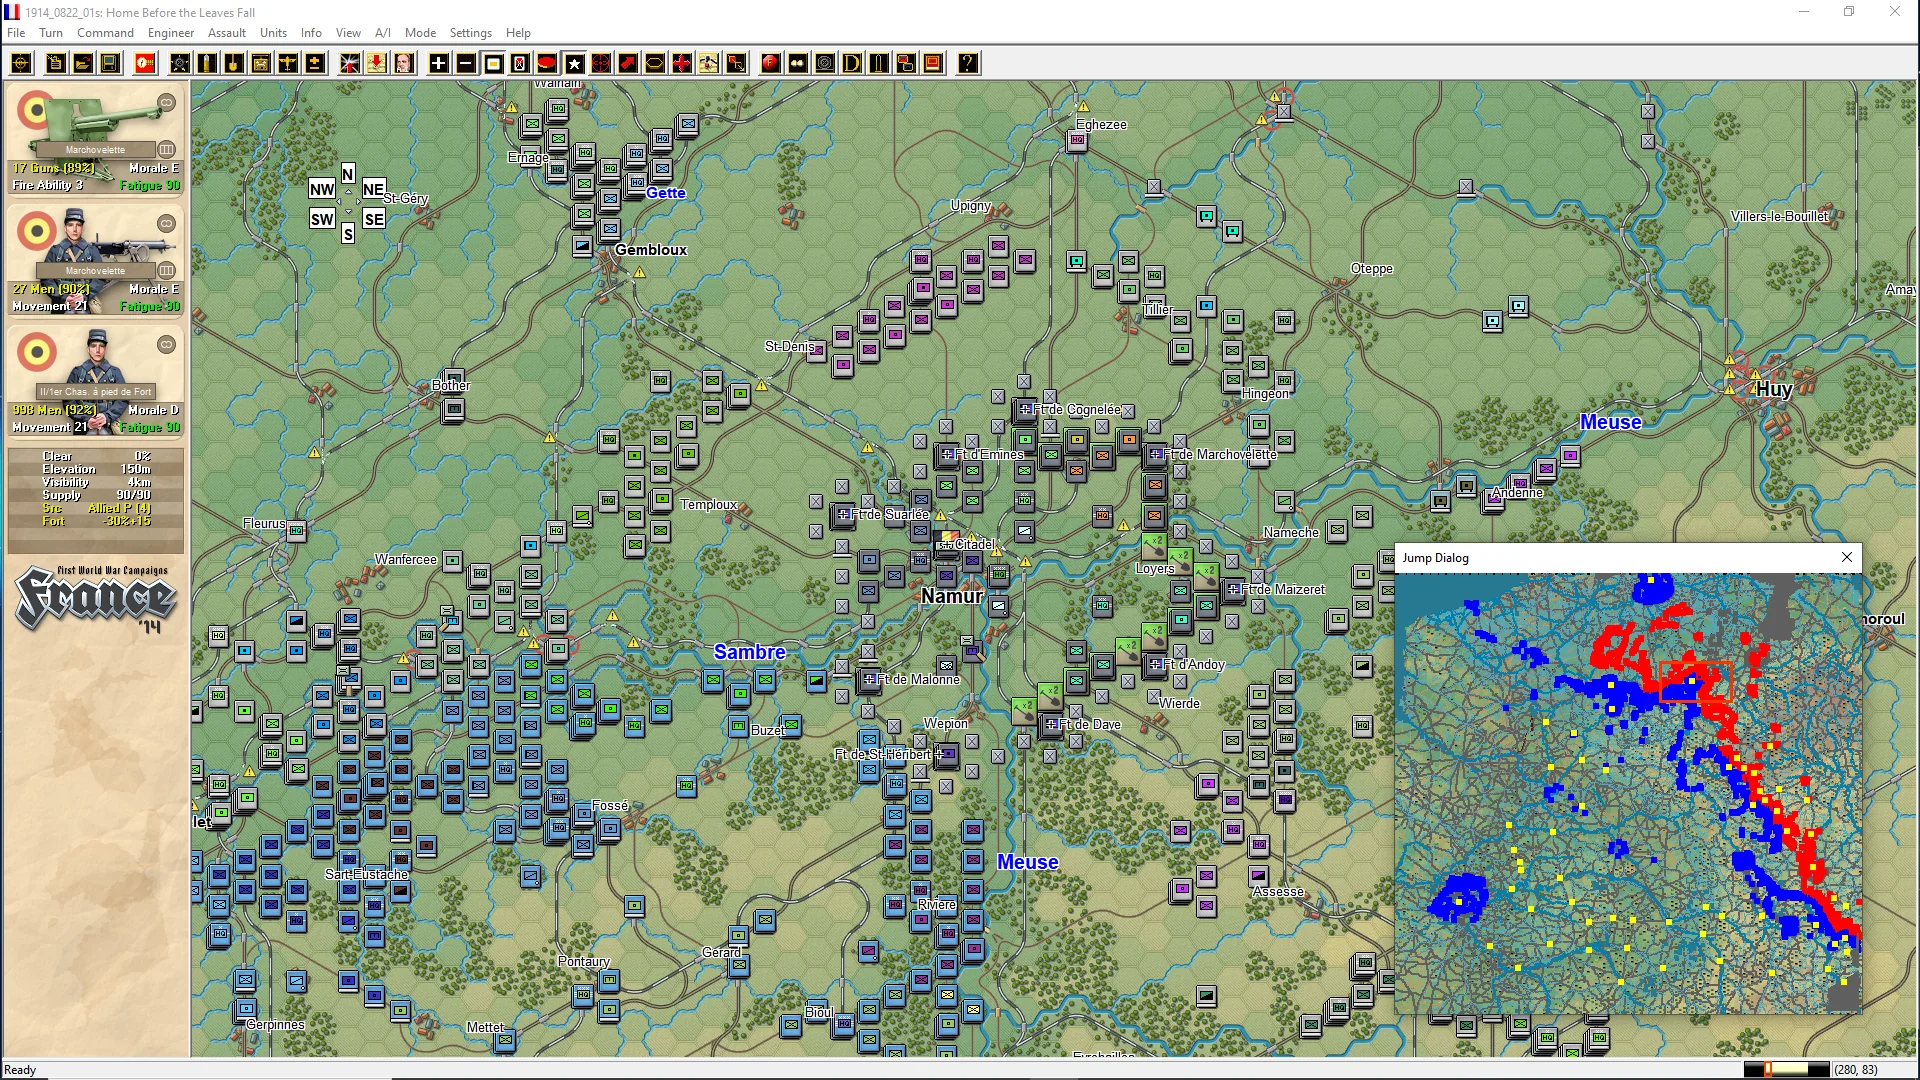The height and width of the screenshot is (1080, 1920).
Task: Click the red F circle toolbar icon
Action: point(771,64)
